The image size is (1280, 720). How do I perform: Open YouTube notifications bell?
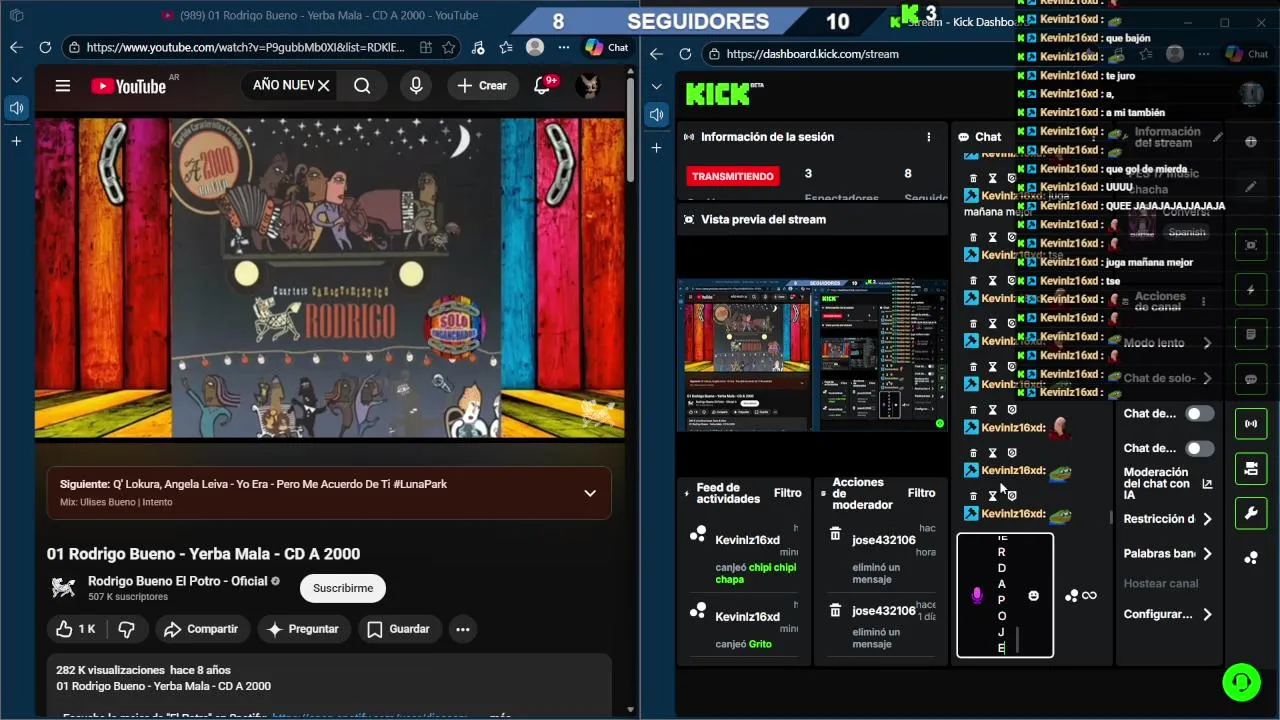[543, 86]
